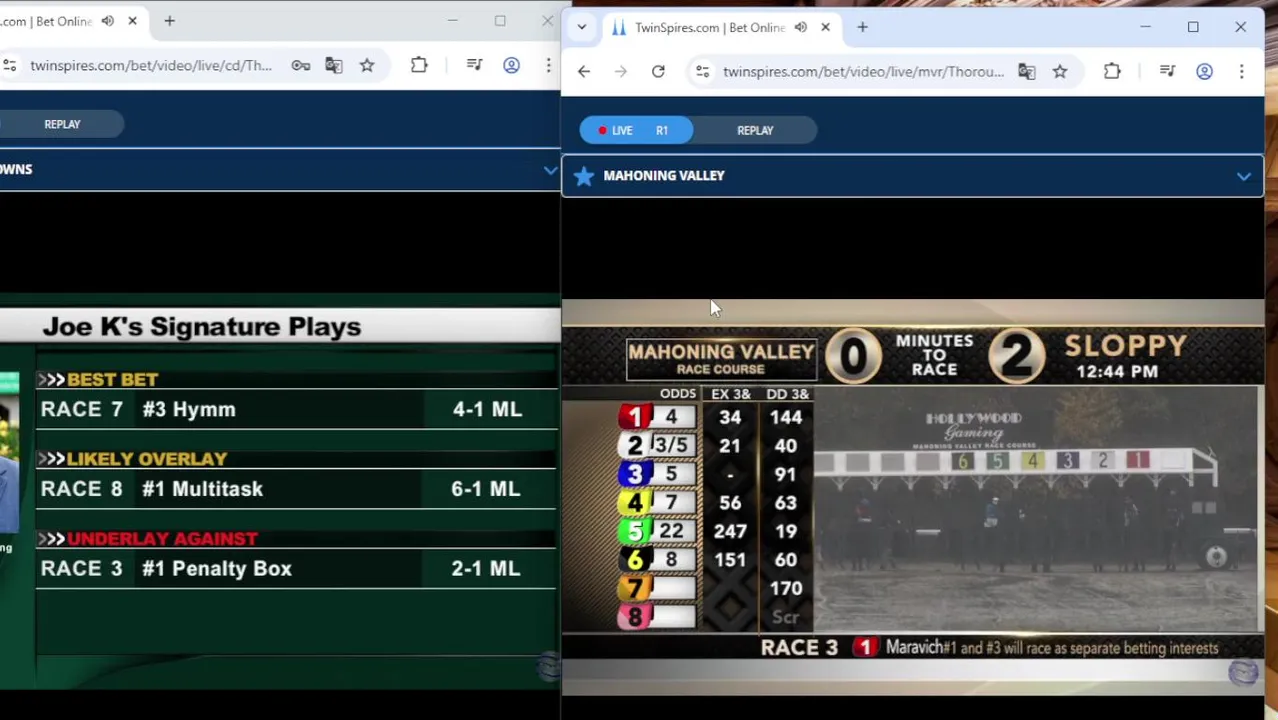Open the tab search dropdown in the right window

(x=582, y=27)
